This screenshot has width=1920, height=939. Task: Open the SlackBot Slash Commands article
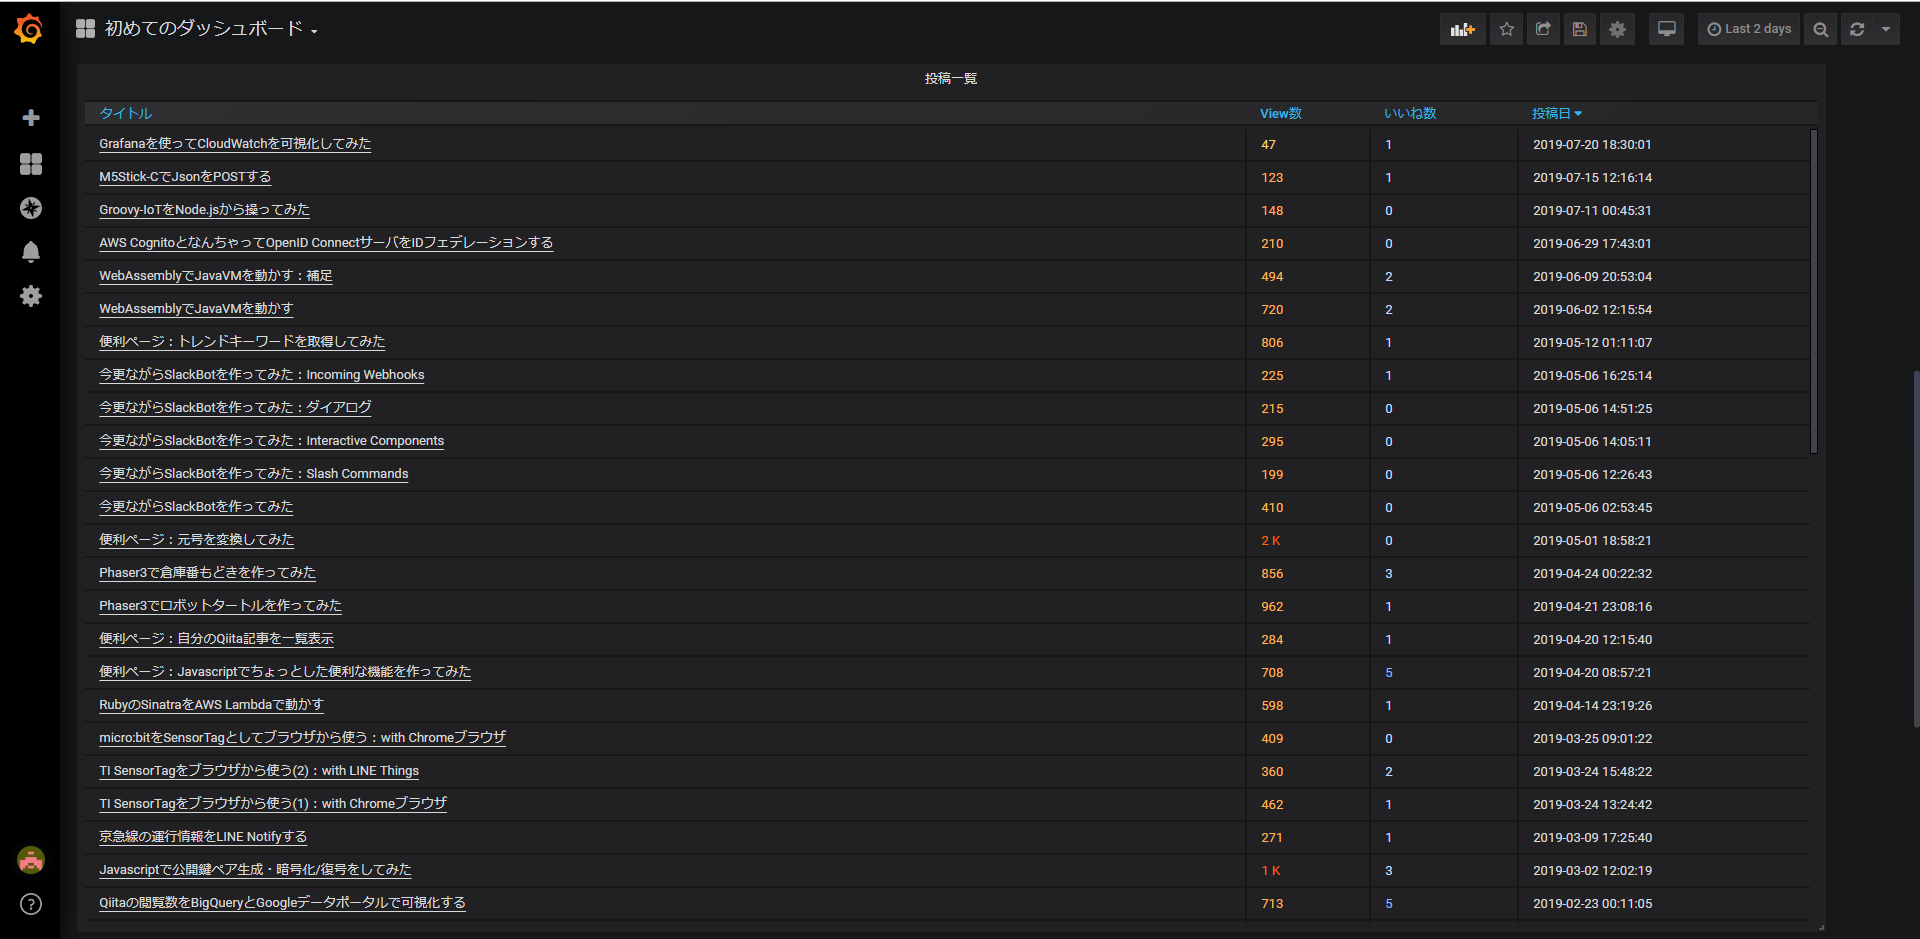point(254,474)
